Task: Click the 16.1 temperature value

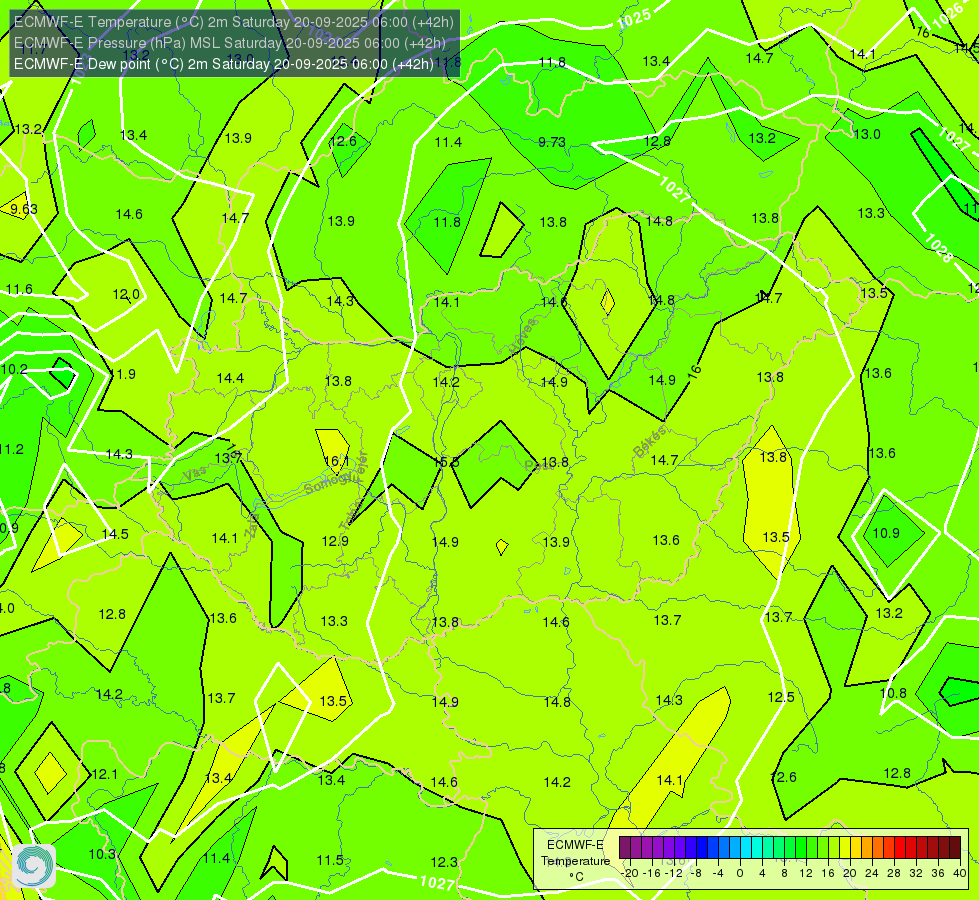Action: [x=337, y=461]
